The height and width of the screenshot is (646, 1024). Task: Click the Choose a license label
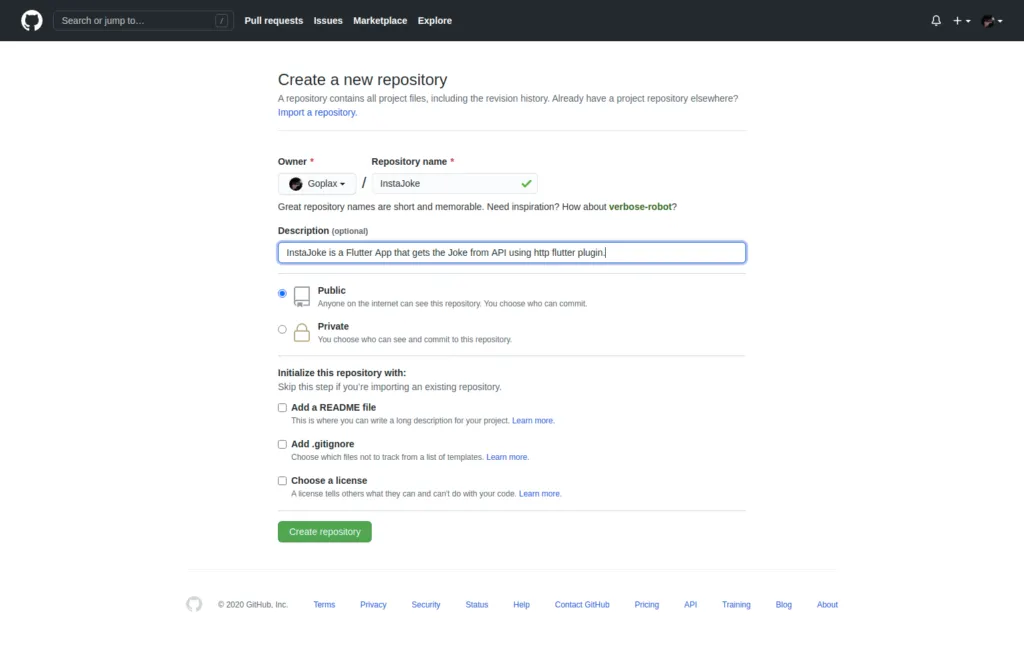pyautogui.click(x=329, y=481)
